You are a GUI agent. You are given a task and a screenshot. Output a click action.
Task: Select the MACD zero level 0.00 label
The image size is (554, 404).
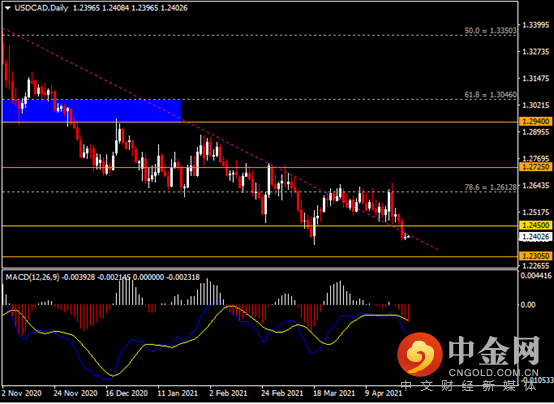[528, 305]
